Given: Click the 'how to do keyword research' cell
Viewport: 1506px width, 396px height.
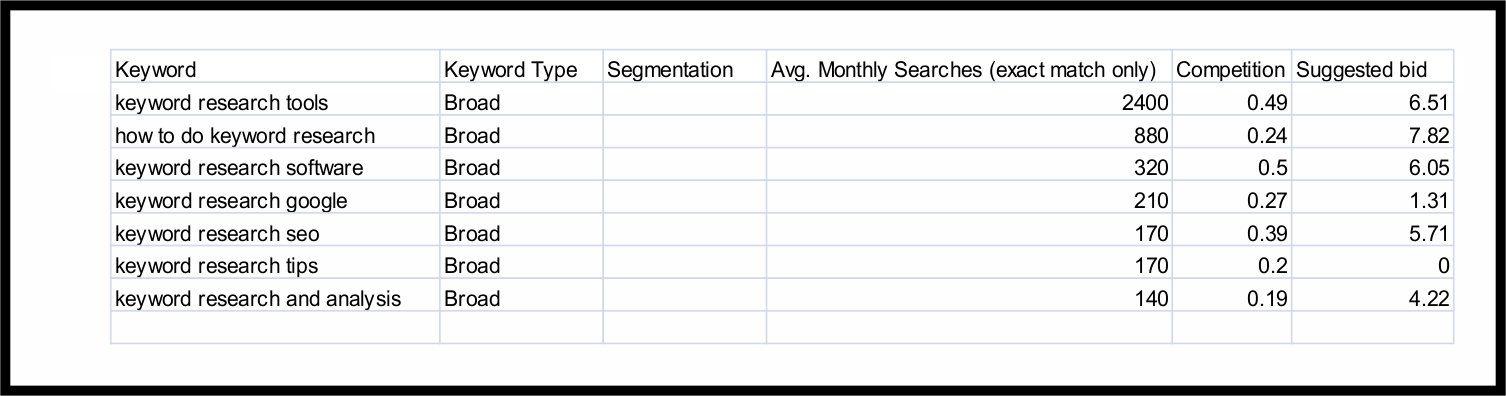Looking at the screenshot, I should pyautogui.click(x=275, y=135).
